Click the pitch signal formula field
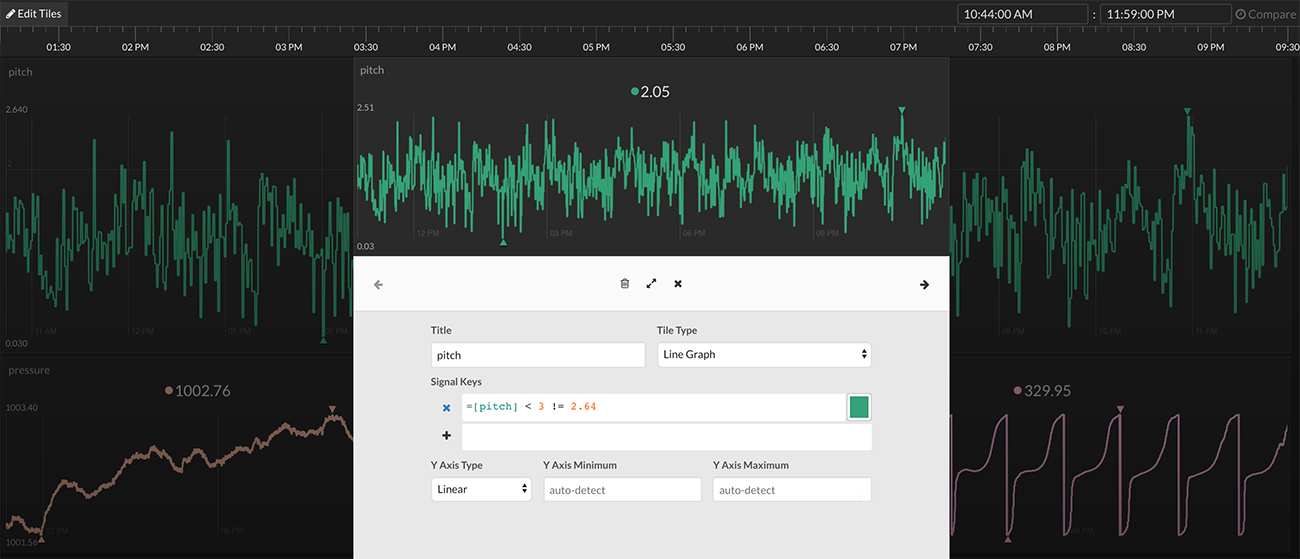 652,407
